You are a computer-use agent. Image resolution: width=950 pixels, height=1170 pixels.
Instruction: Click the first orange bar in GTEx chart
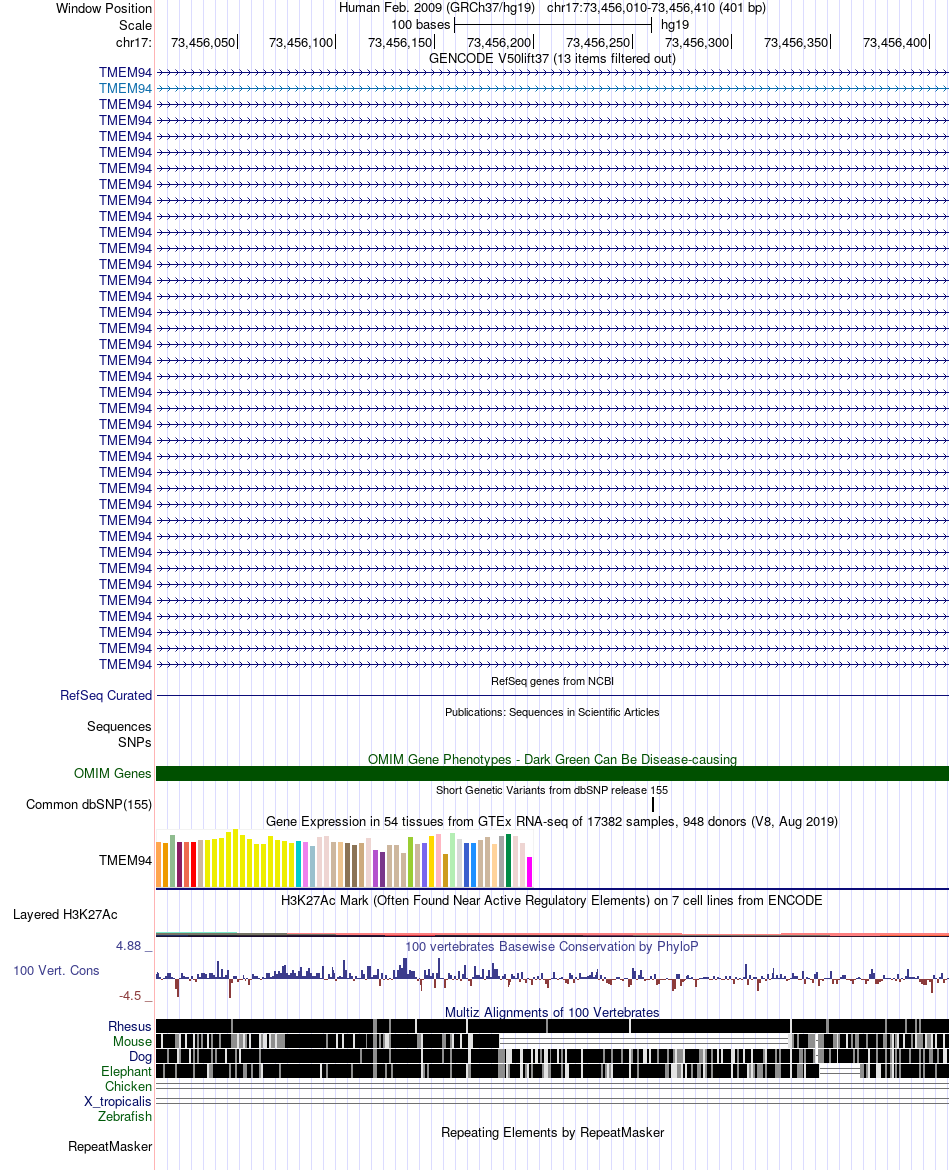pyautogui.click(x=159, y=864)
